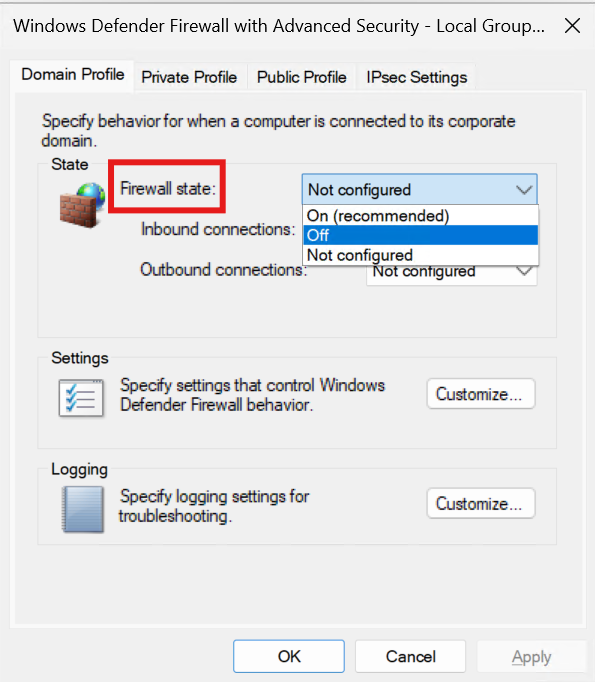Screen dimensions: 595x682
Task: Click the Firewall state label
Action: (x=168, y=188)
